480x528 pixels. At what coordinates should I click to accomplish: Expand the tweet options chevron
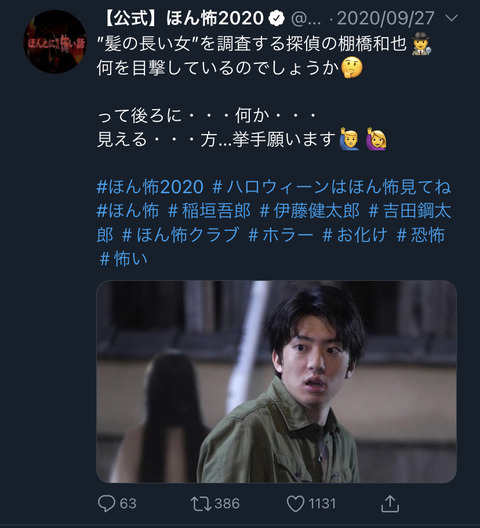tap(451, 18)
